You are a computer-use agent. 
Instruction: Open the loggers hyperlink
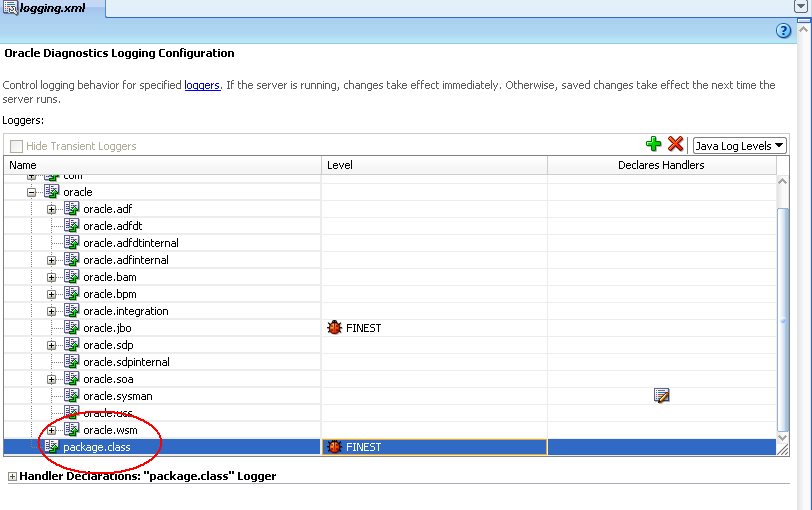point(202,85)
